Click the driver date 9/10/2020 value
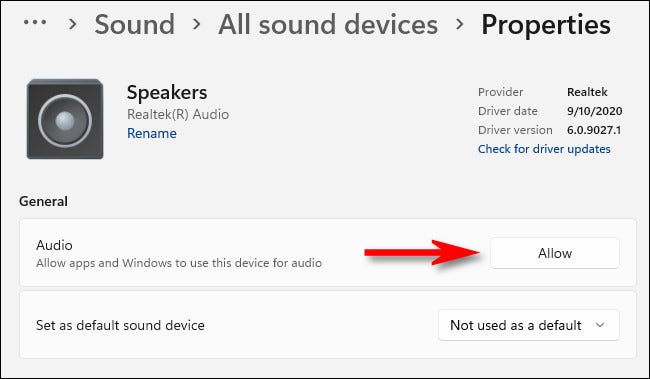650x379 pixels. pos(594,111)
